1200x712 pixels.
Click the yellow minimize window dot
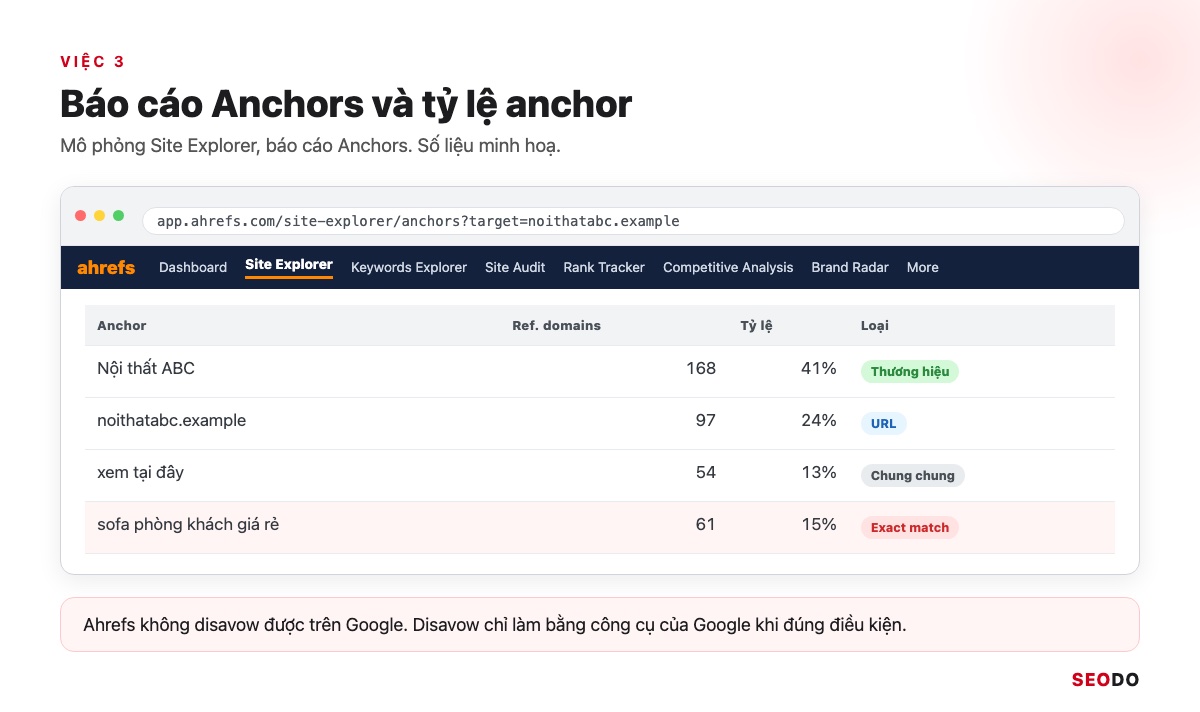click(x=100, y=216)
